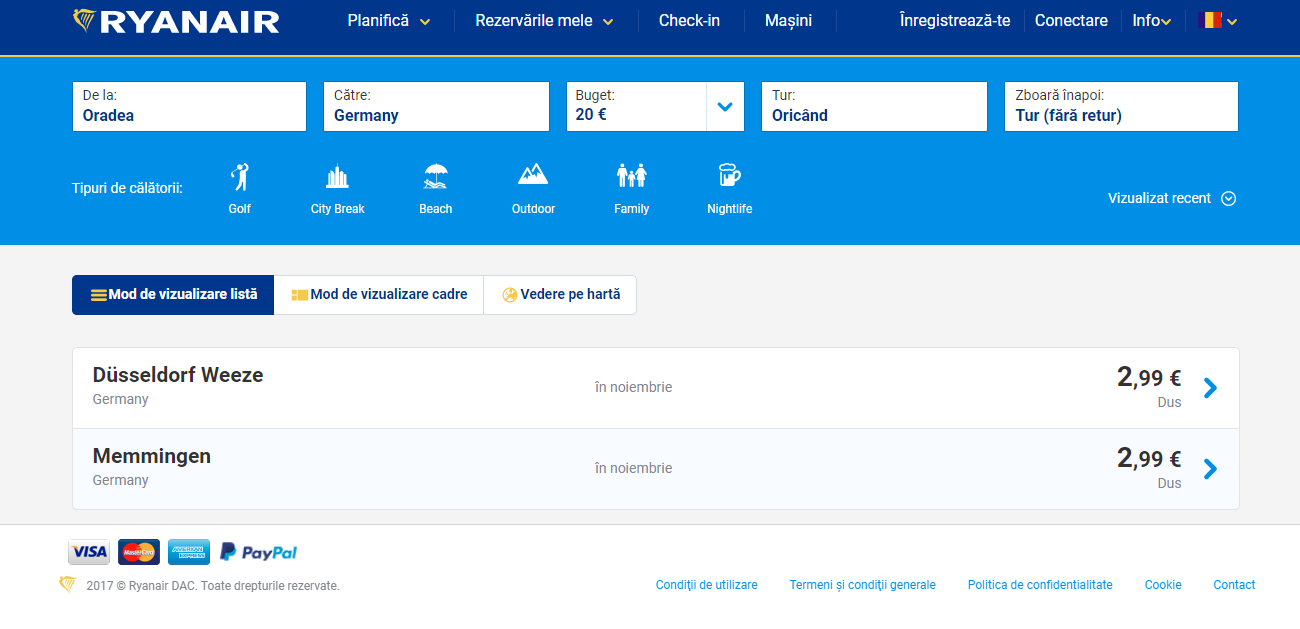Switch to Mod de vizualizare cadre
This screenshot has width=1300, height=629.
click(x=379, y=295)
